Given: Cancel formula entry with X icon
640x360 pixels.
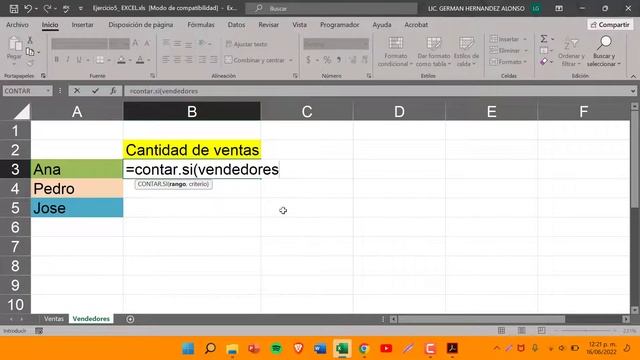Looking at the screenshot, I should click(77, 91).
